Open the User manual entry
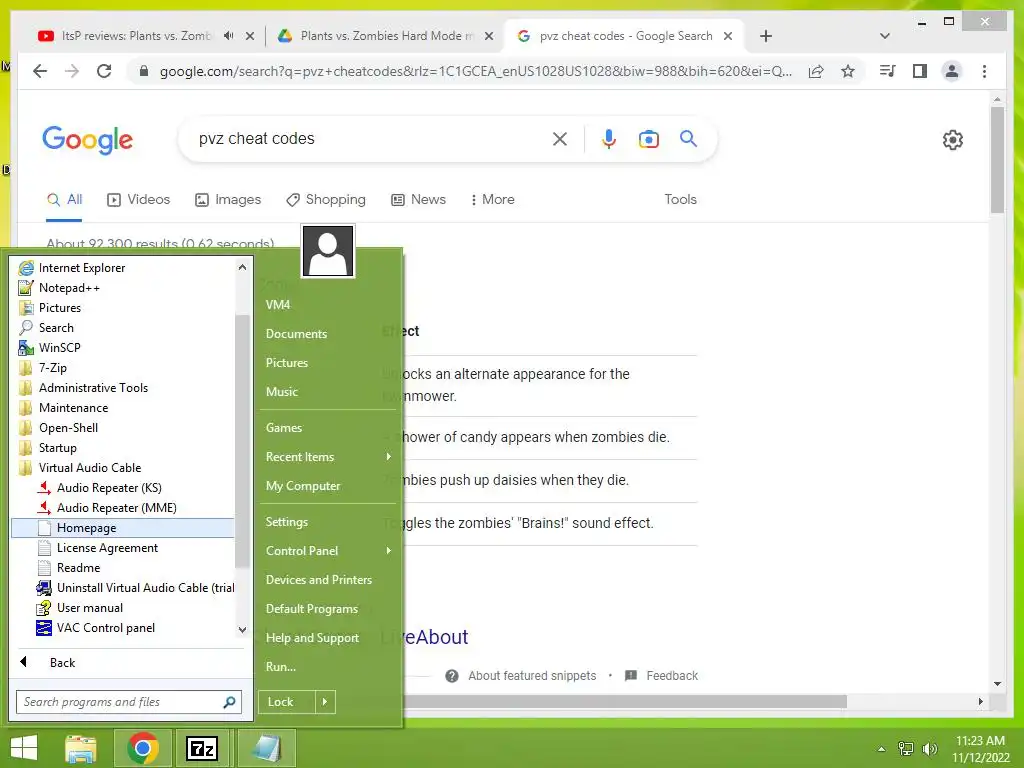The width and height of the screenshot is (1024, 768). point(123,608)
